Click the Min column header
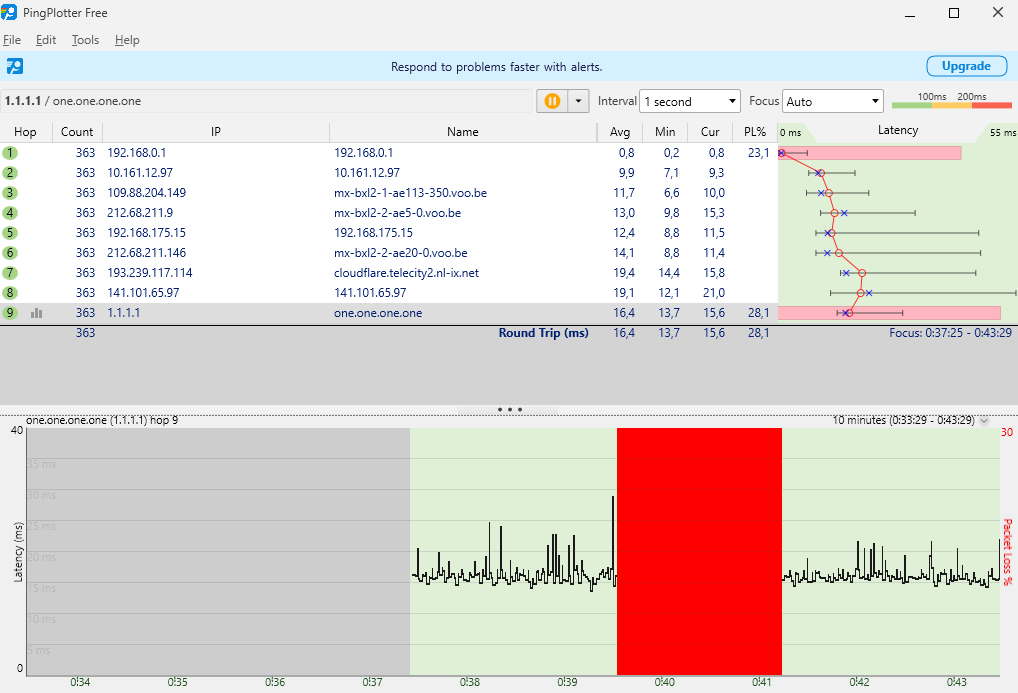 click(x=665, y=132)
